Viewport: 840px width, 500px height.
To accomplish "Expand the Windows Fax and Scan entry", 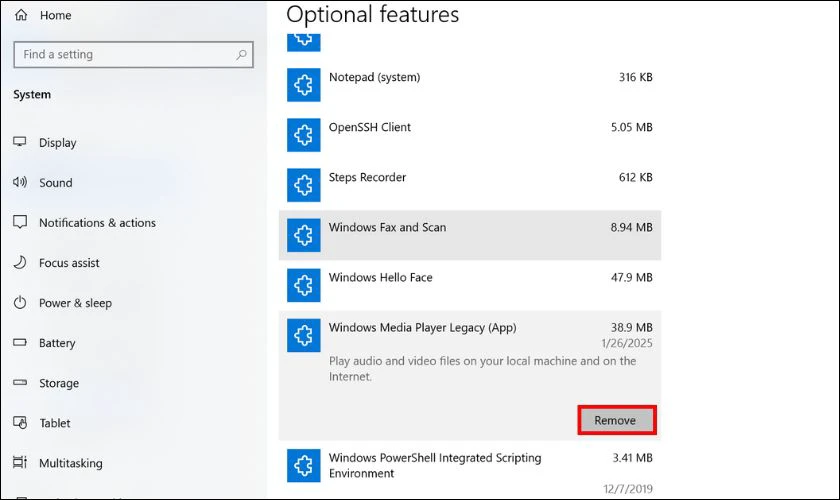I will point(470,235).
